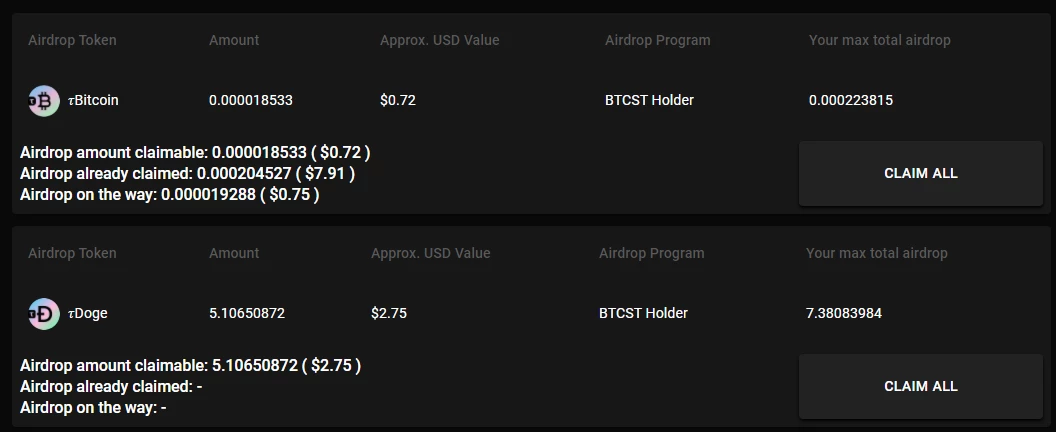Claim all τDoge airdrop

click(x=920, y=386)
